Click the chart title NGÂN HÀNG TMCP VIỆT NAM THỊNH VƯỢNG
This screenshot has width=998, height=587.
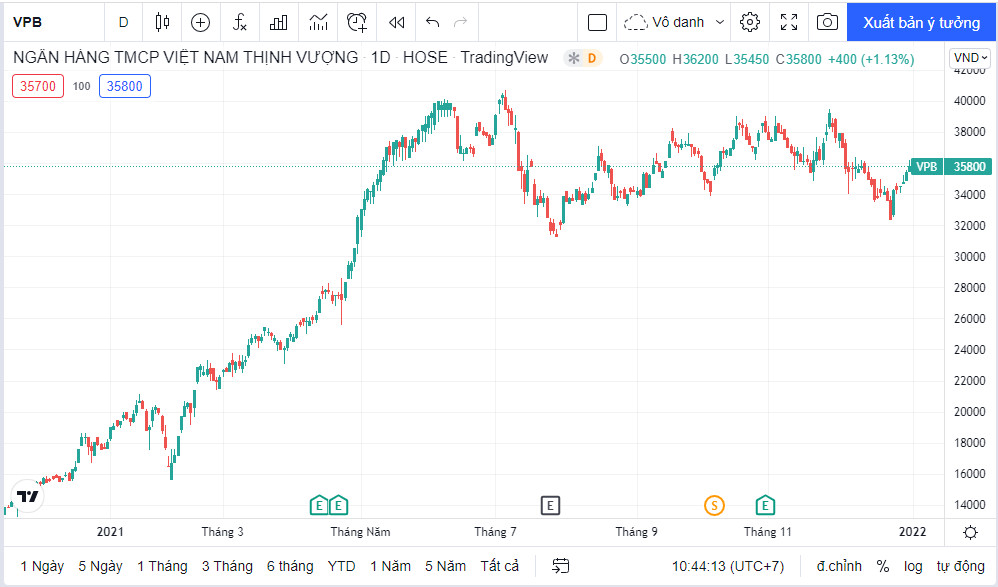185,58
